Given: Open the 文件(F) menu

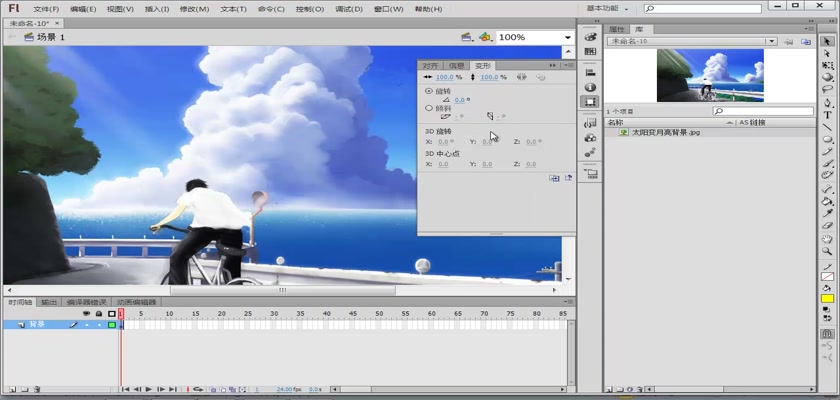Looking at the screenshot, I should pyautogui.click(x=46, y=9).
